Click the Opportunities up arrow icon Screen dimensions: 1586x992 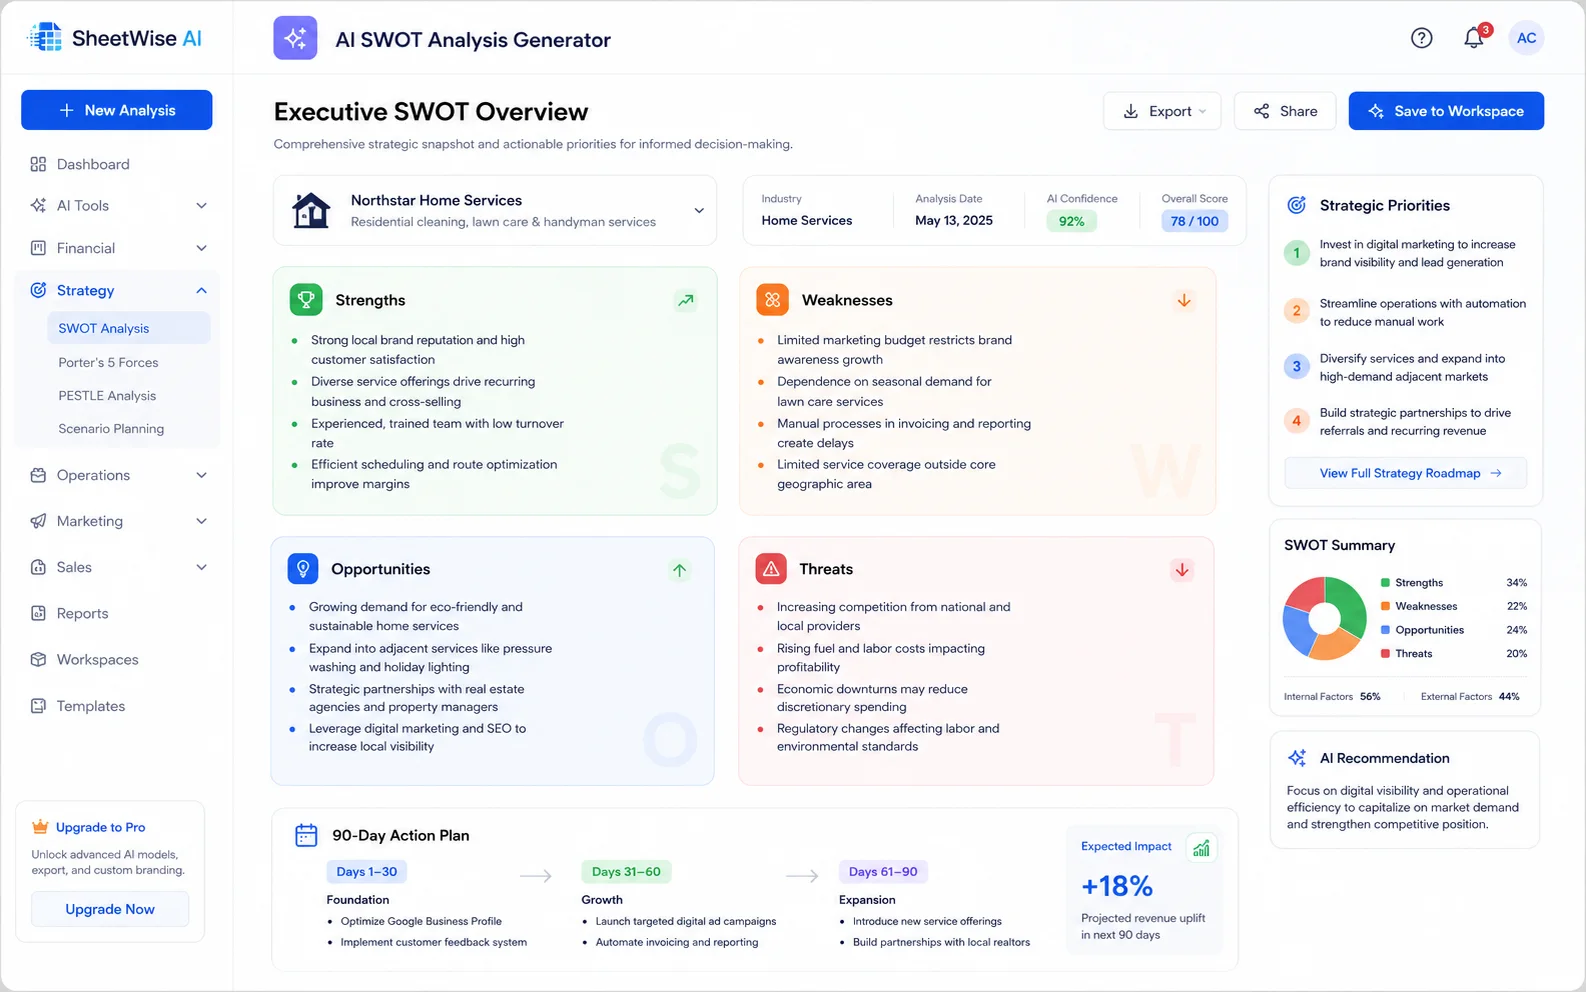click(679, 570)
